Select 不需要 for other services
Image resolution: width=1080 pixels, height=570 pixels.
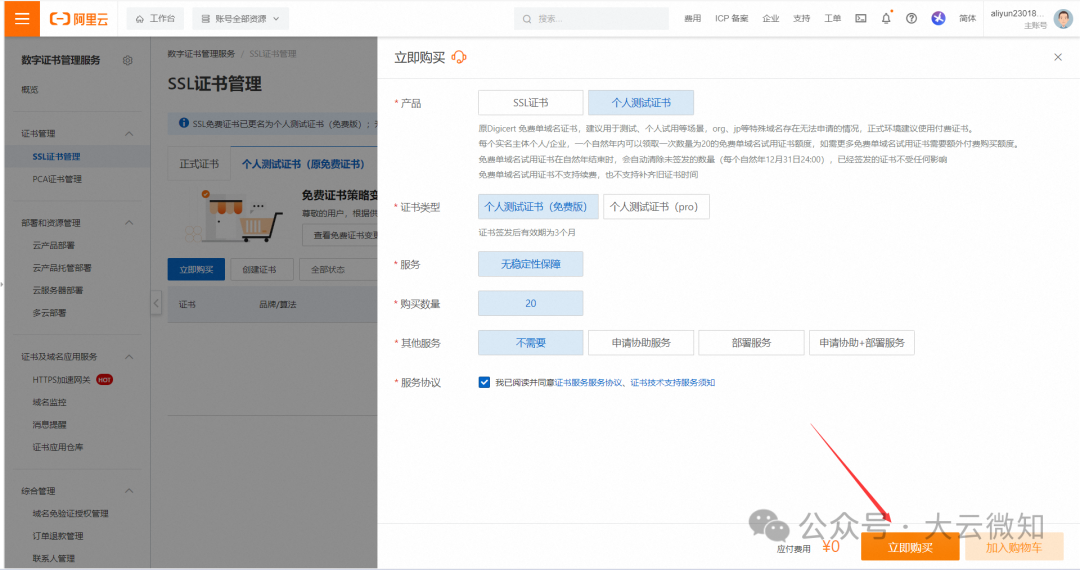[x=530, y=342]
